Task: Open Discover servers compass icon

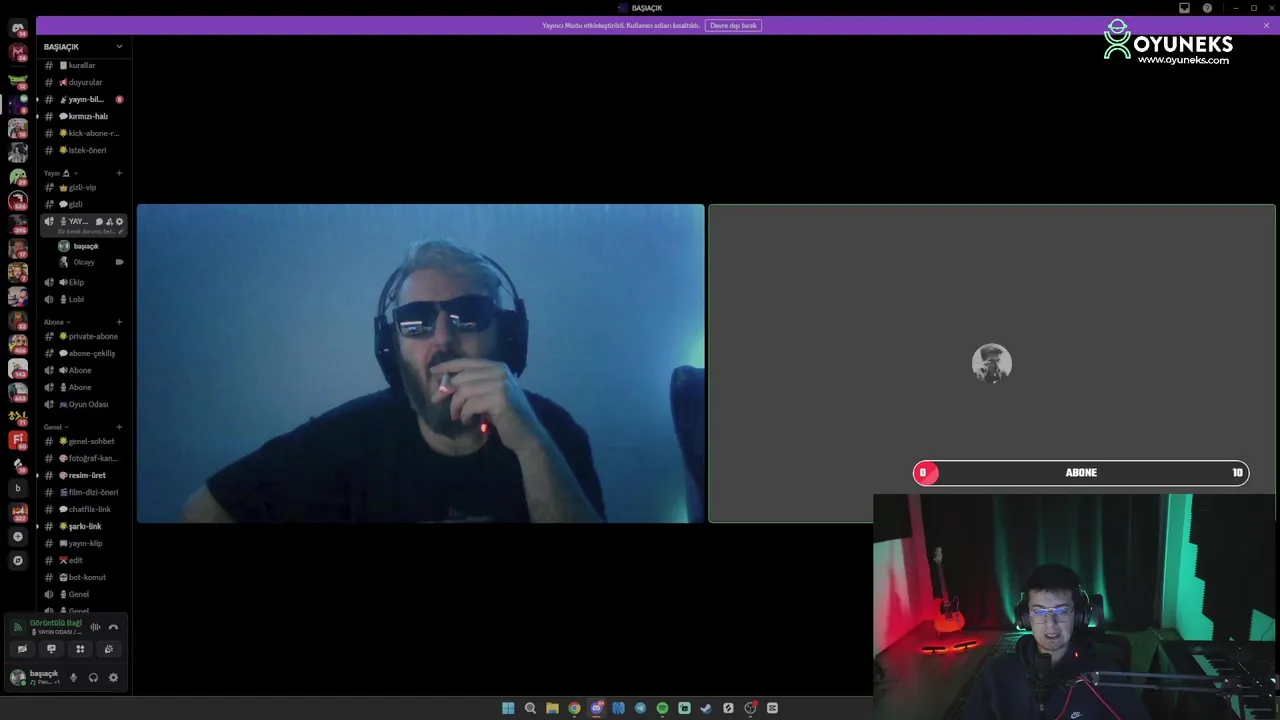Action: click(x=17, y=561)
